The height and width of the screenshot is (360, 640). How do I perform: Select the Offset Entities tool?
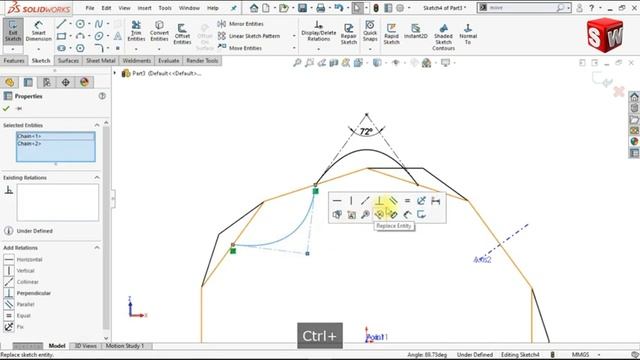pos(182,34)
